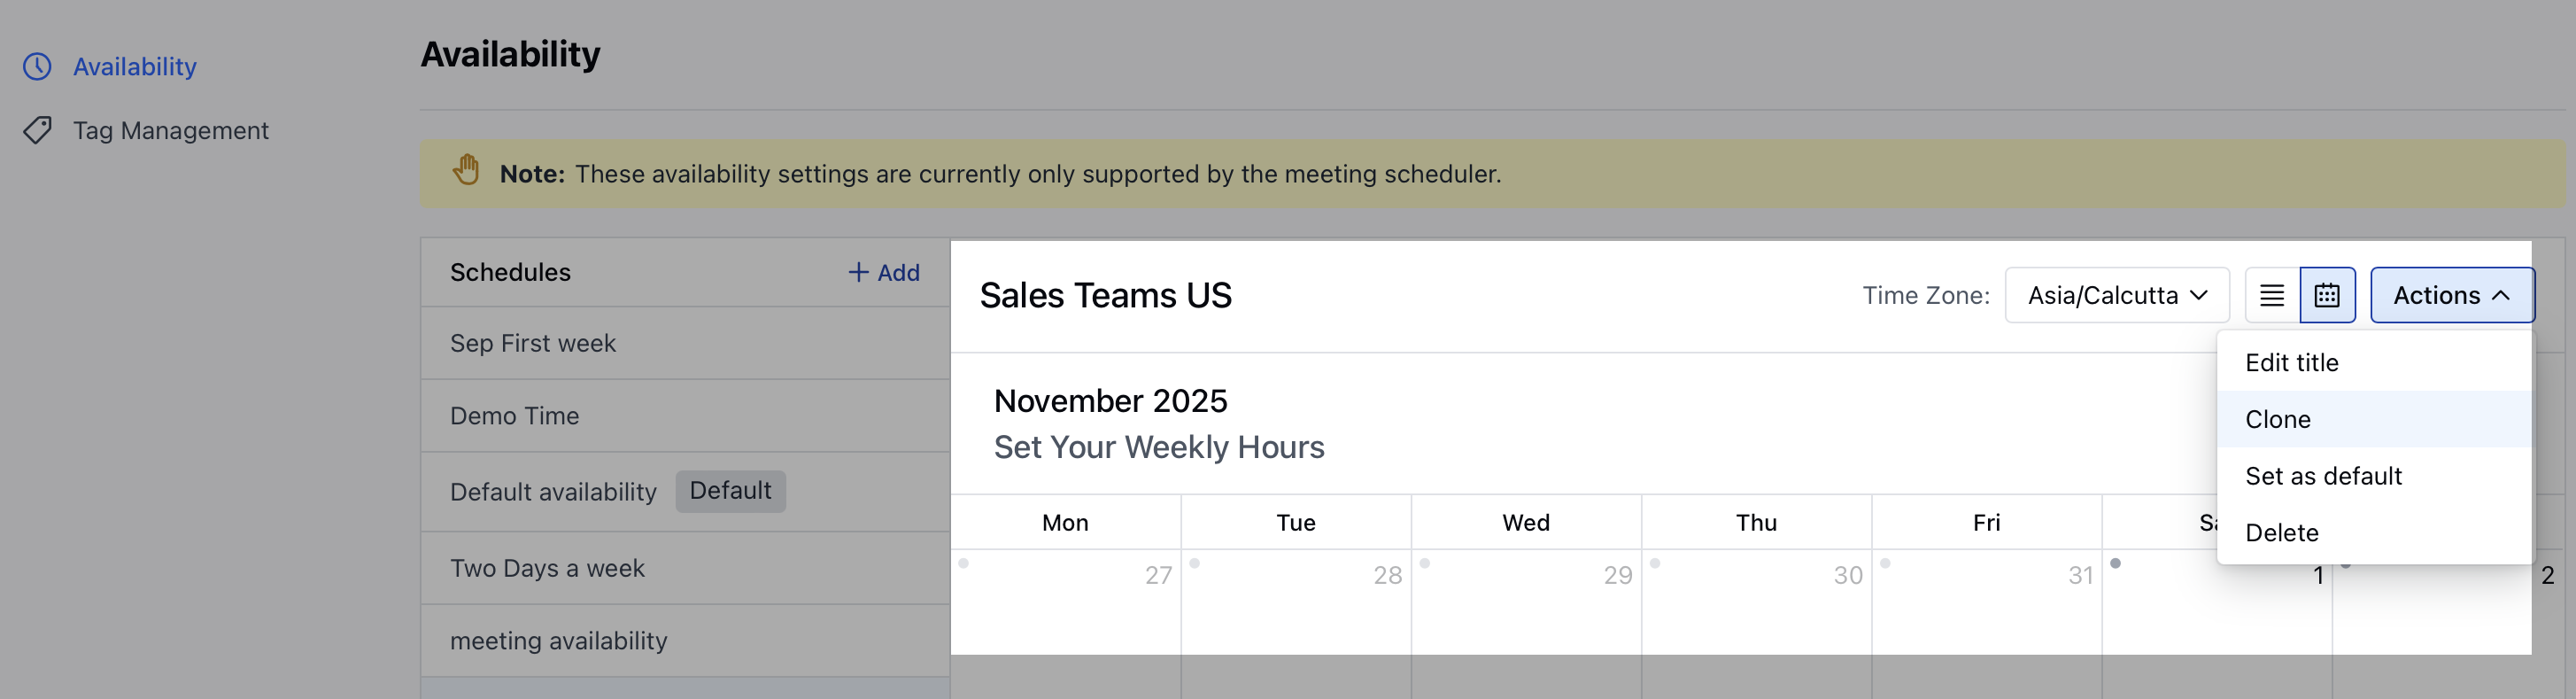This screenshot has height=699, width=2576.
Task: Open the Tag Management page link
Action: click(x=170, y=131)
